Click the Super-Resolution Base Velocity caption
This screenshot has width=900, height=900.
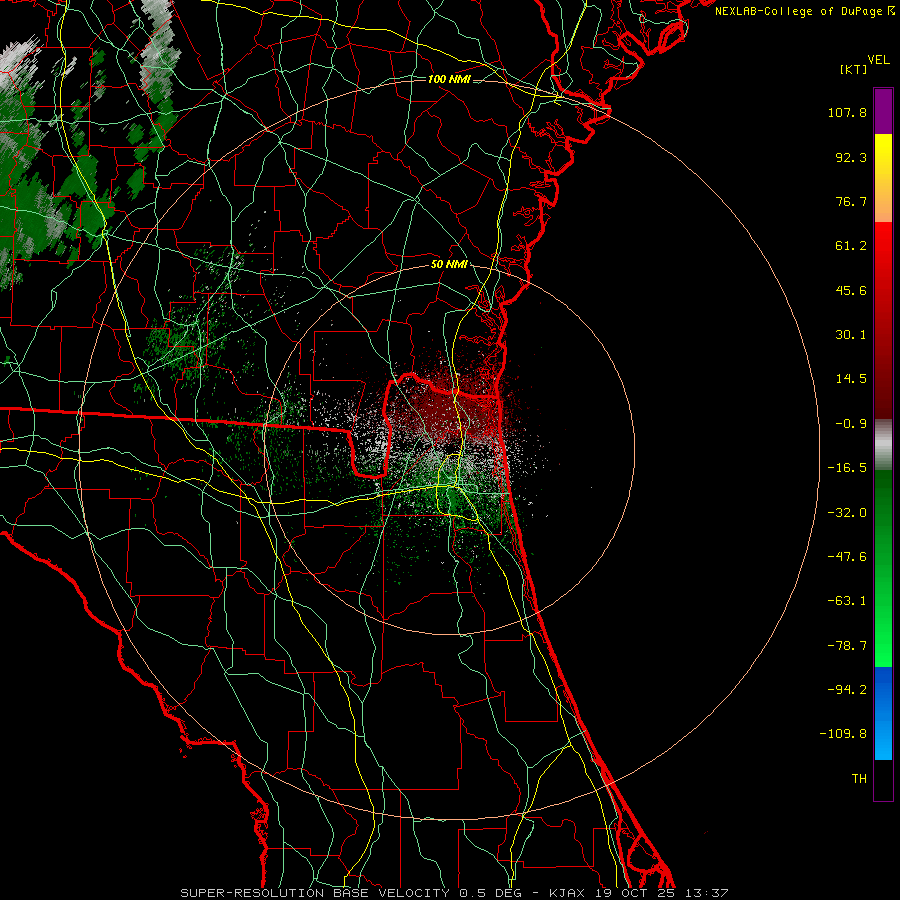tap(454, 893)
